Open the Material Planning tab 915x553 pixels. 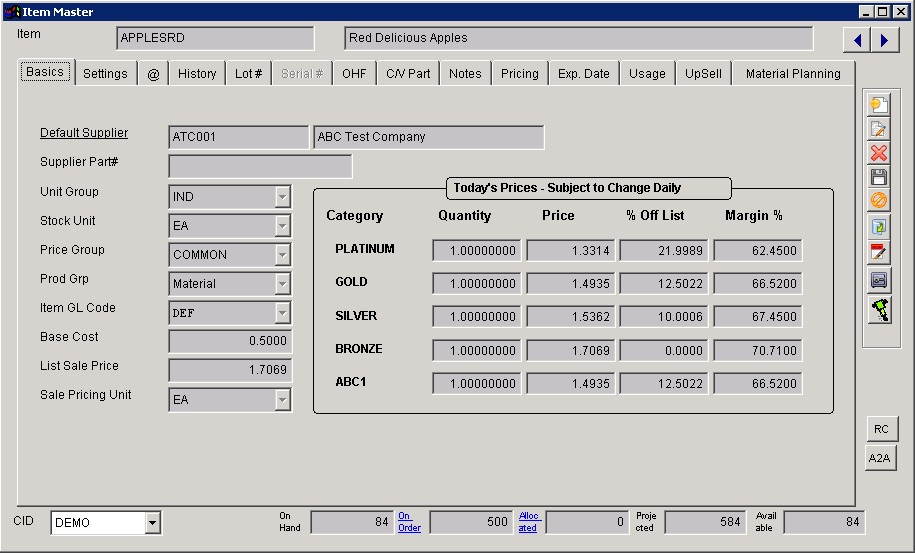coord(793,74)
